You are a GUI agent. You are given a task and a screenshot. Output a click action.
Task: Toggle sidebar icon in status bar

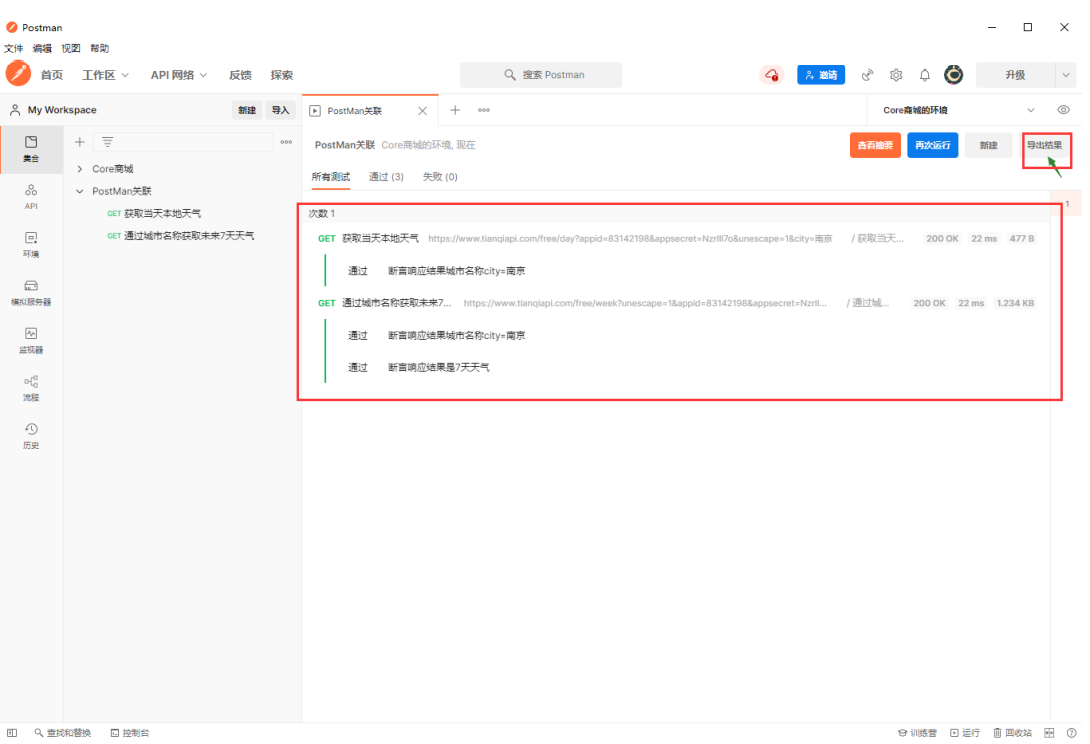12,732
